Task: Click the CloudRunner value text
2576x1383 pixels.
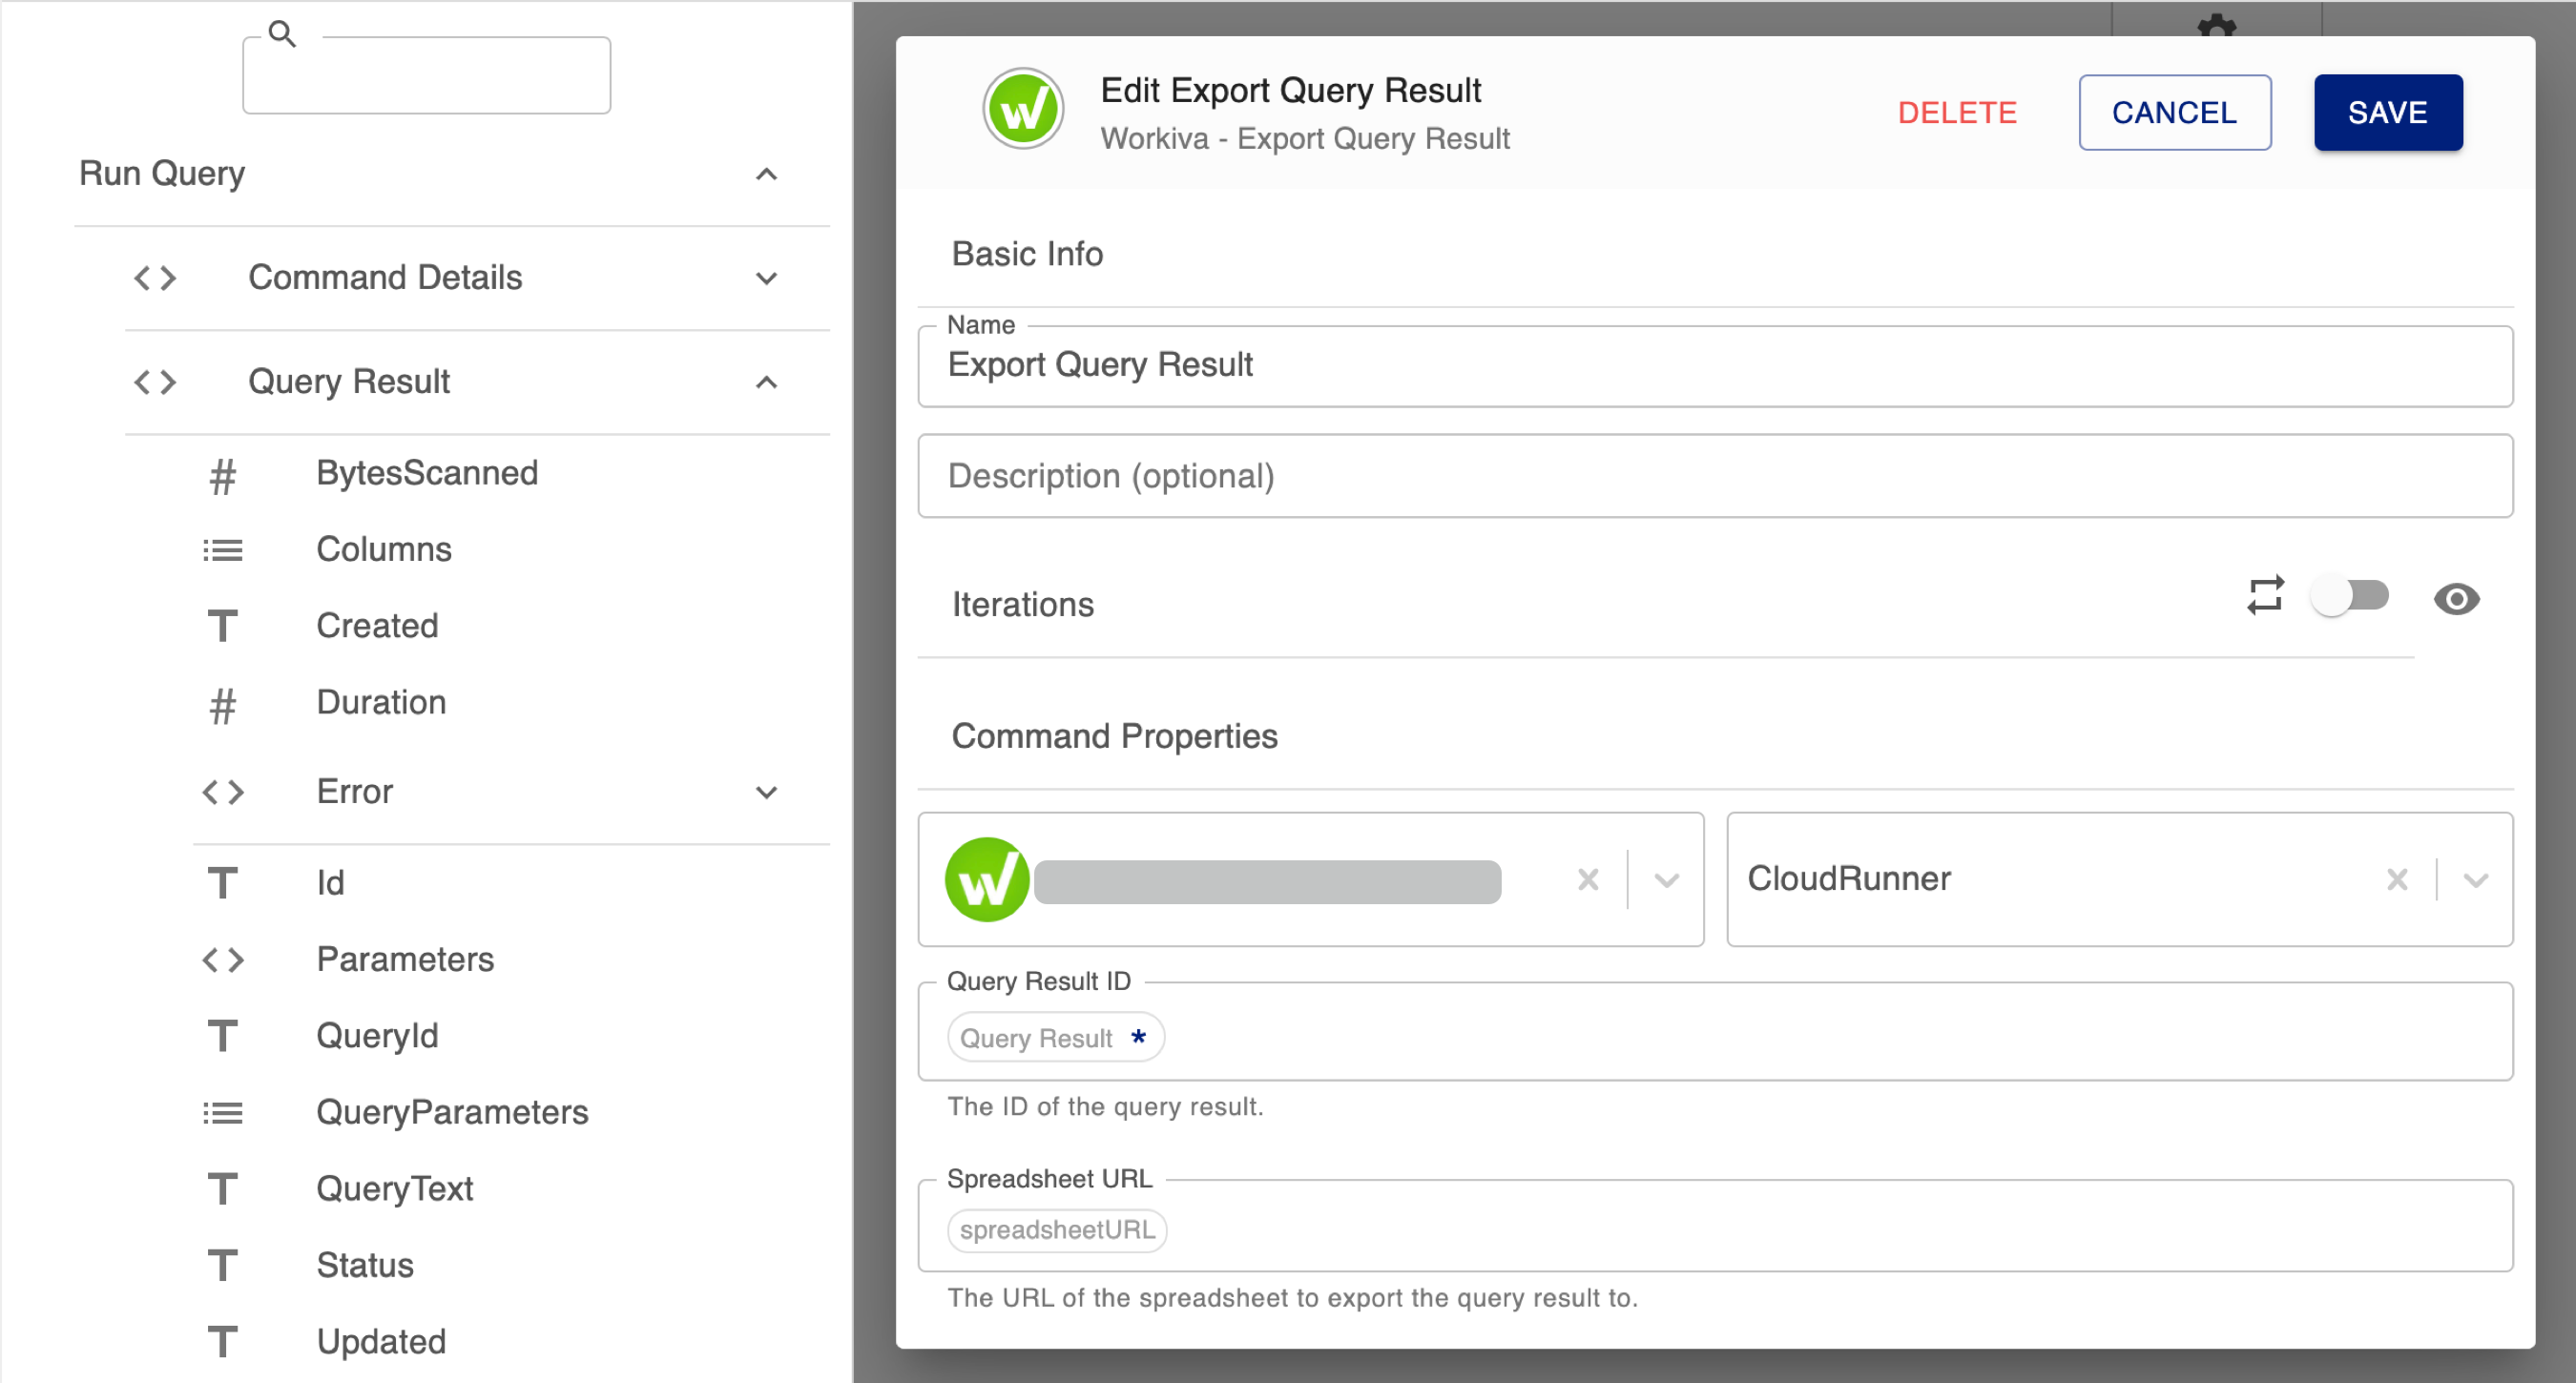Action: pyautogui.click(x=1849, y=879)
